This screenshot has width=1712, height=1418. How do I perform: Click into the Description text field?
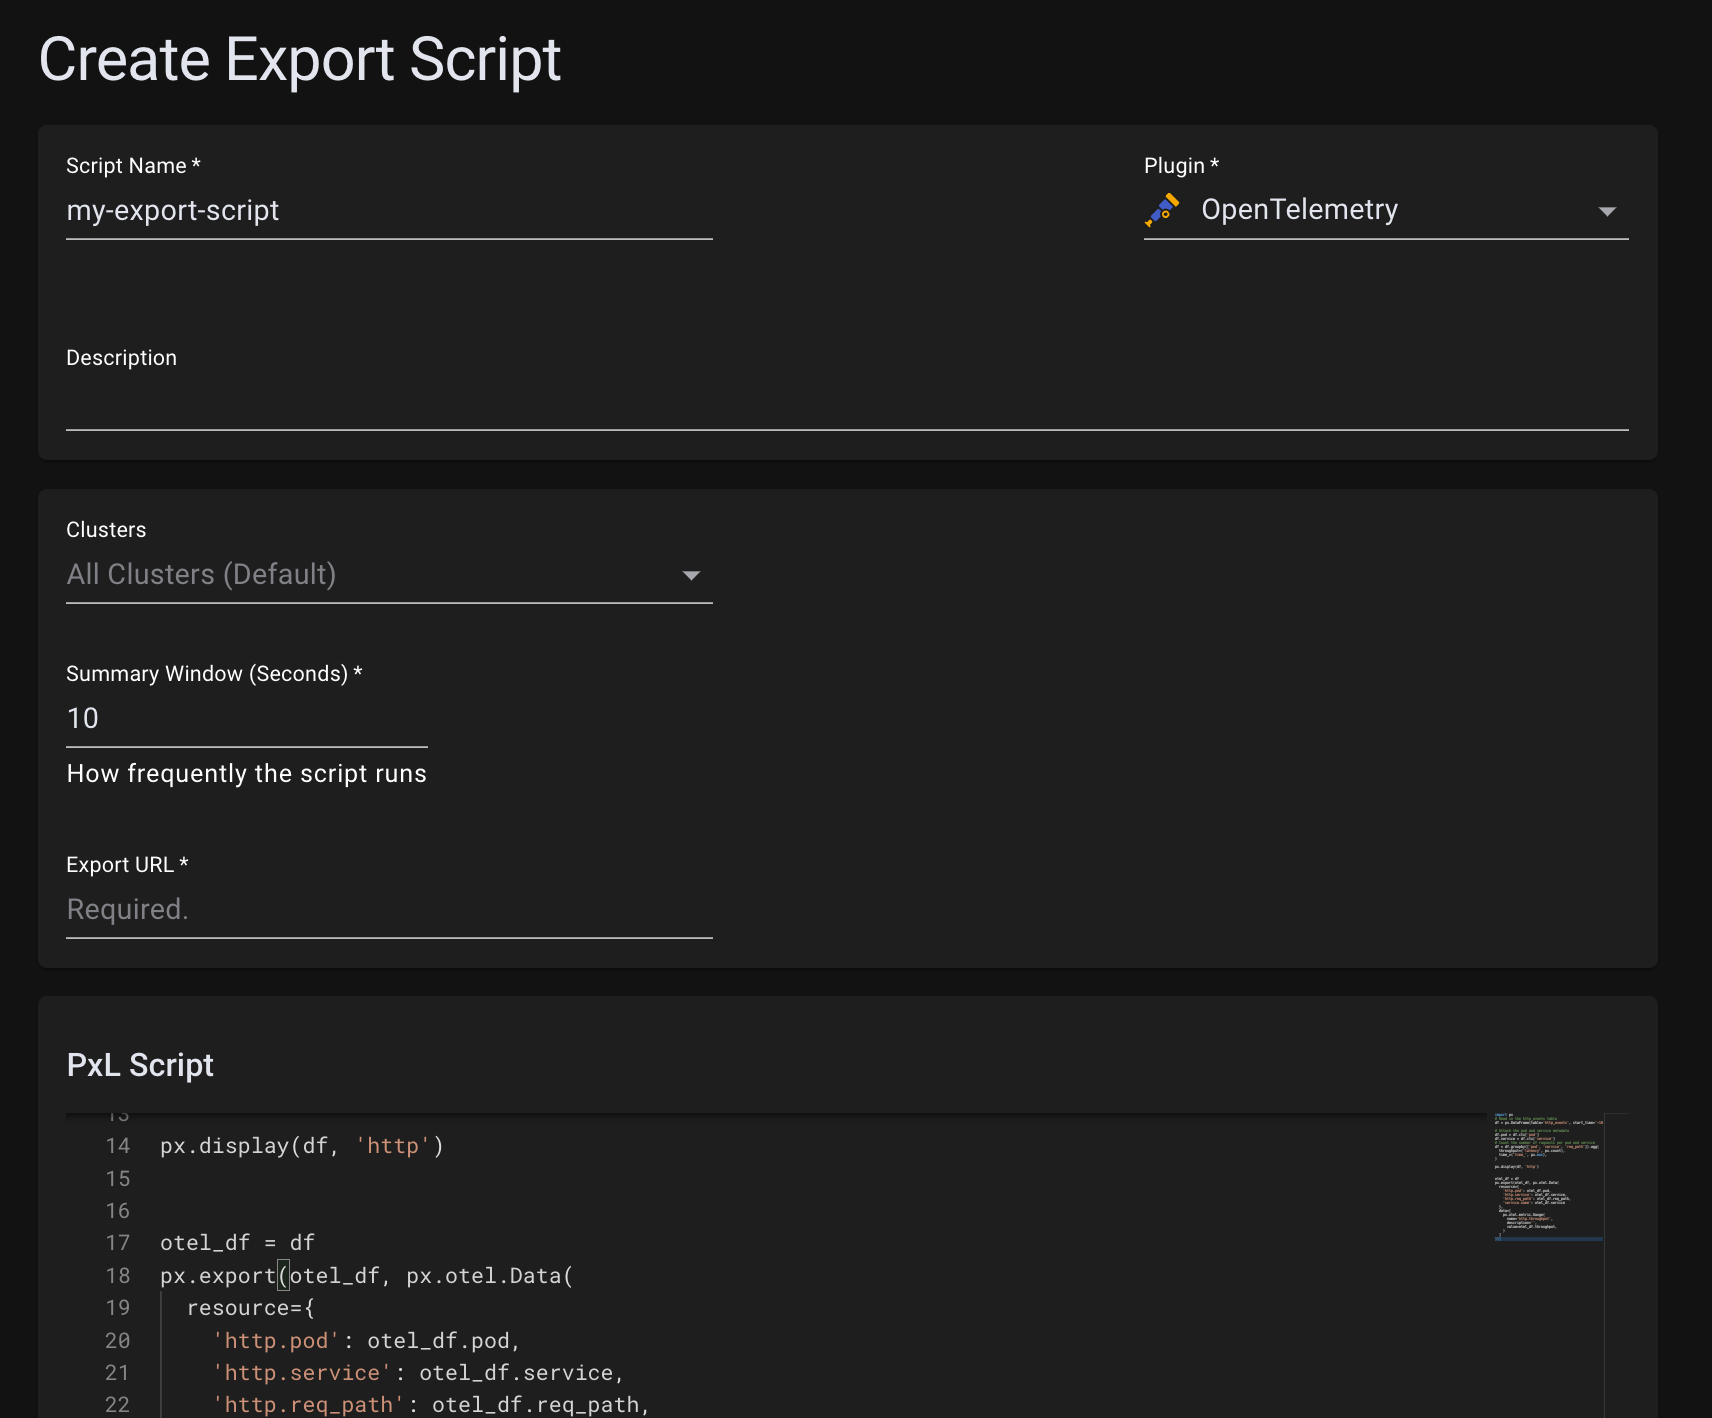tap(846, 405)
